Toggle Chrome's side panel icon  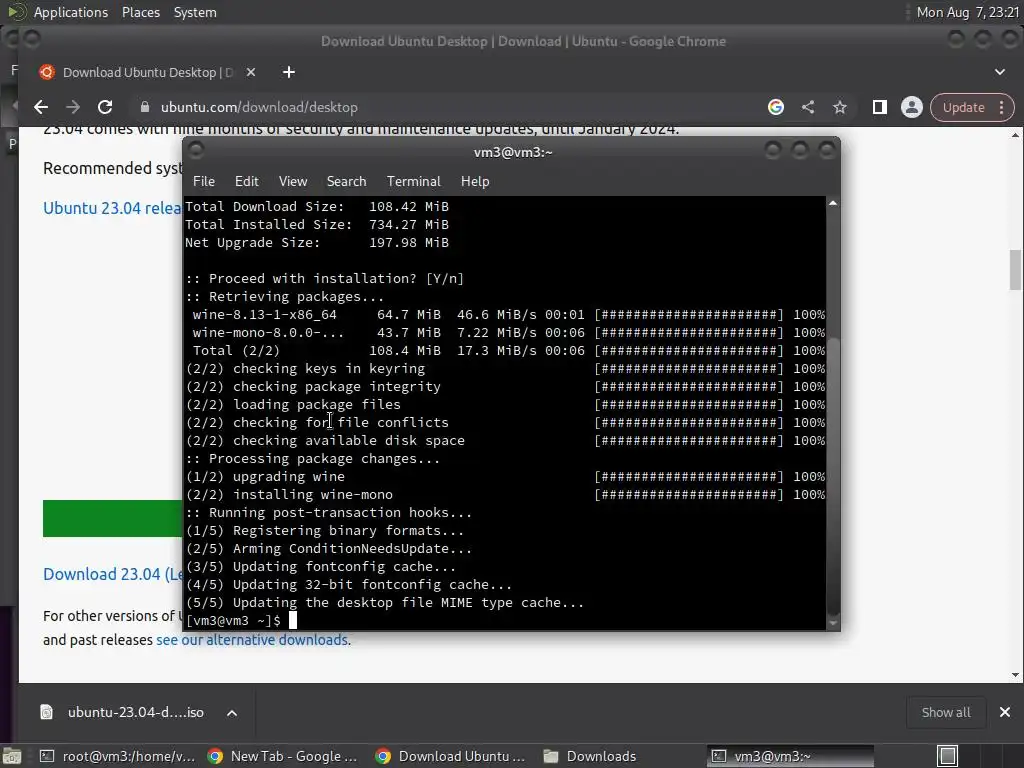click(880, 107)
